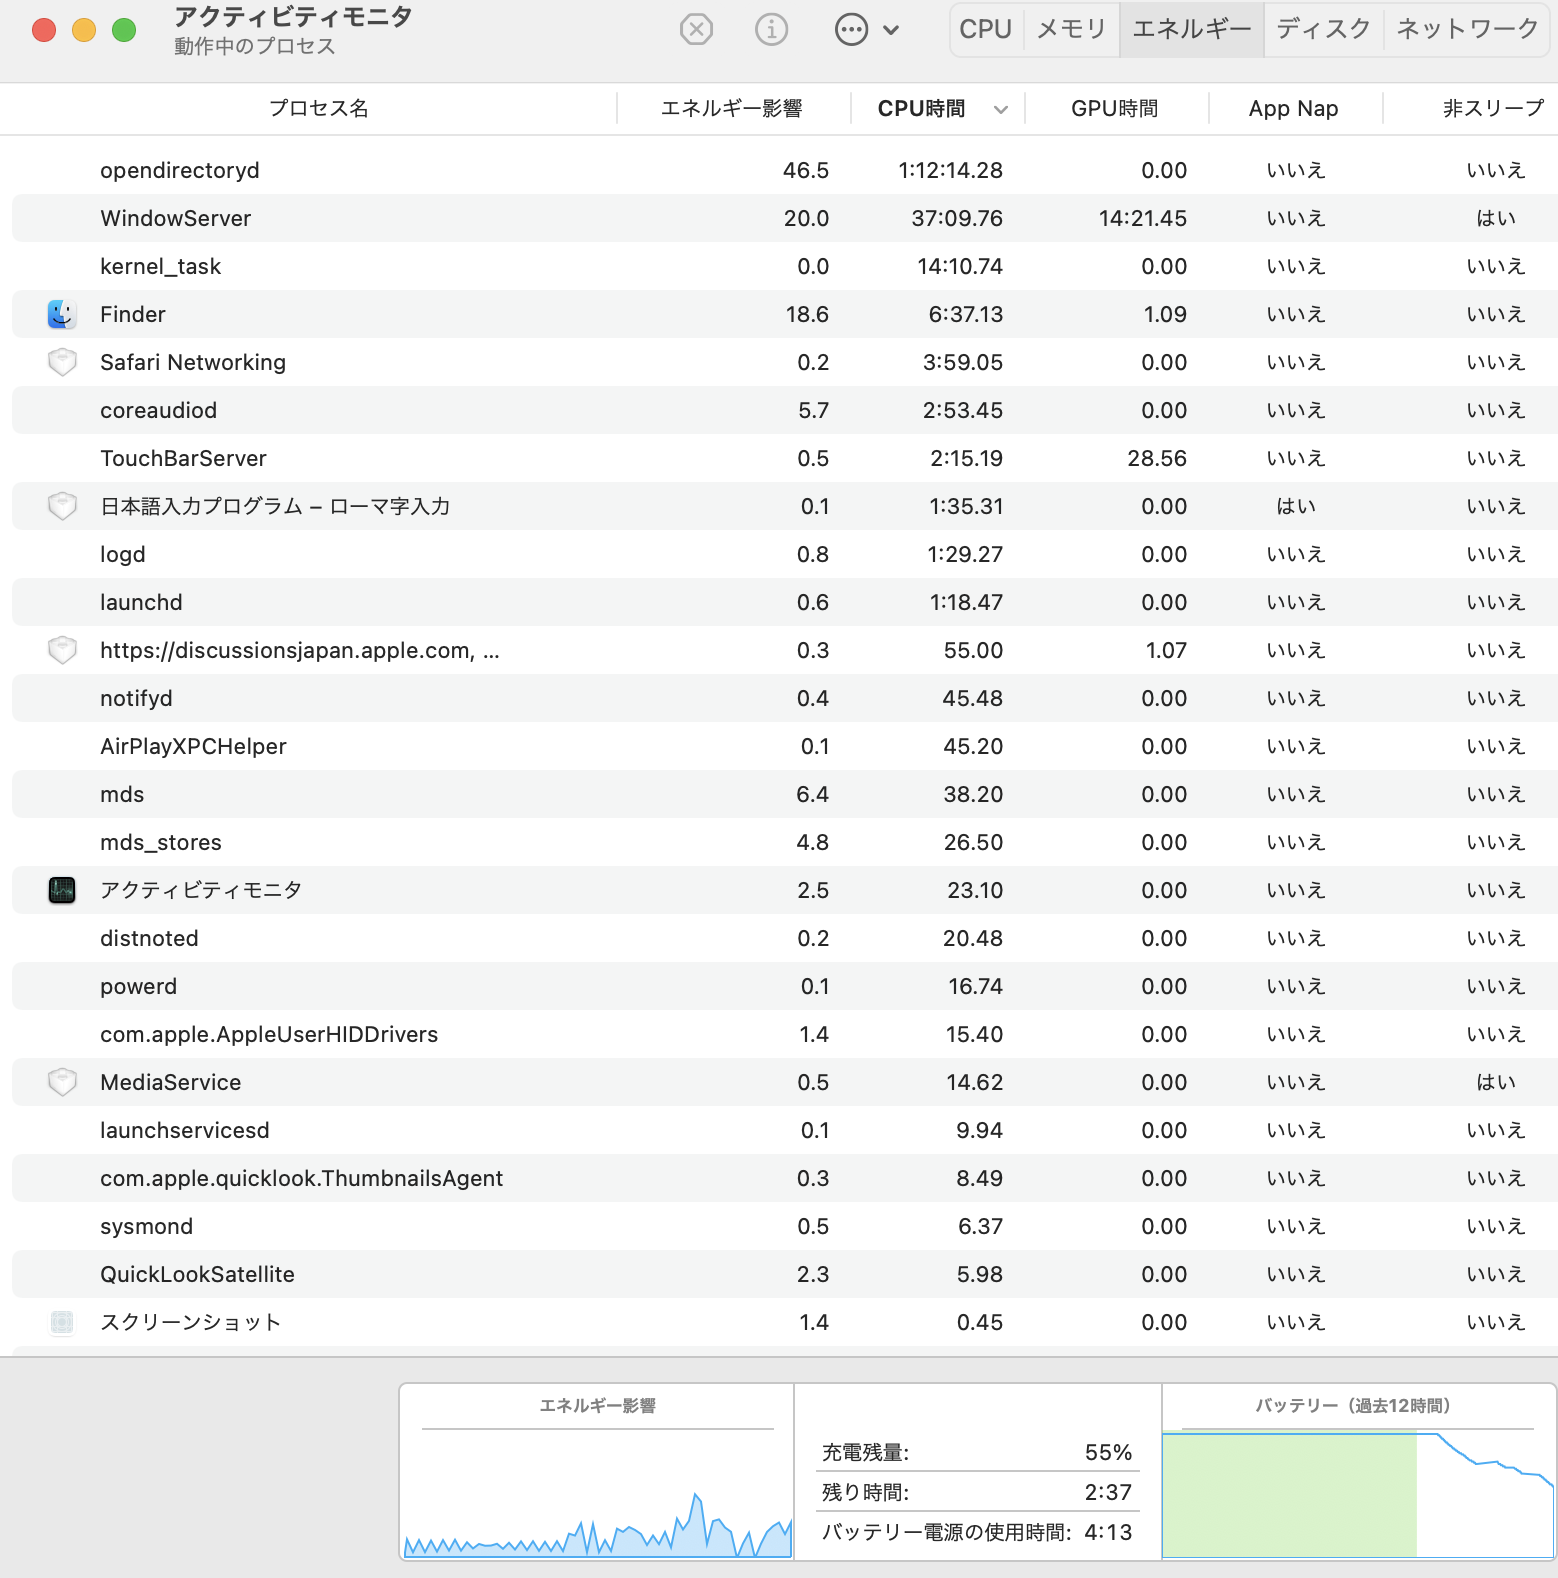
Task: Click the stop process (X) toolbar icon
Action: 696,30
